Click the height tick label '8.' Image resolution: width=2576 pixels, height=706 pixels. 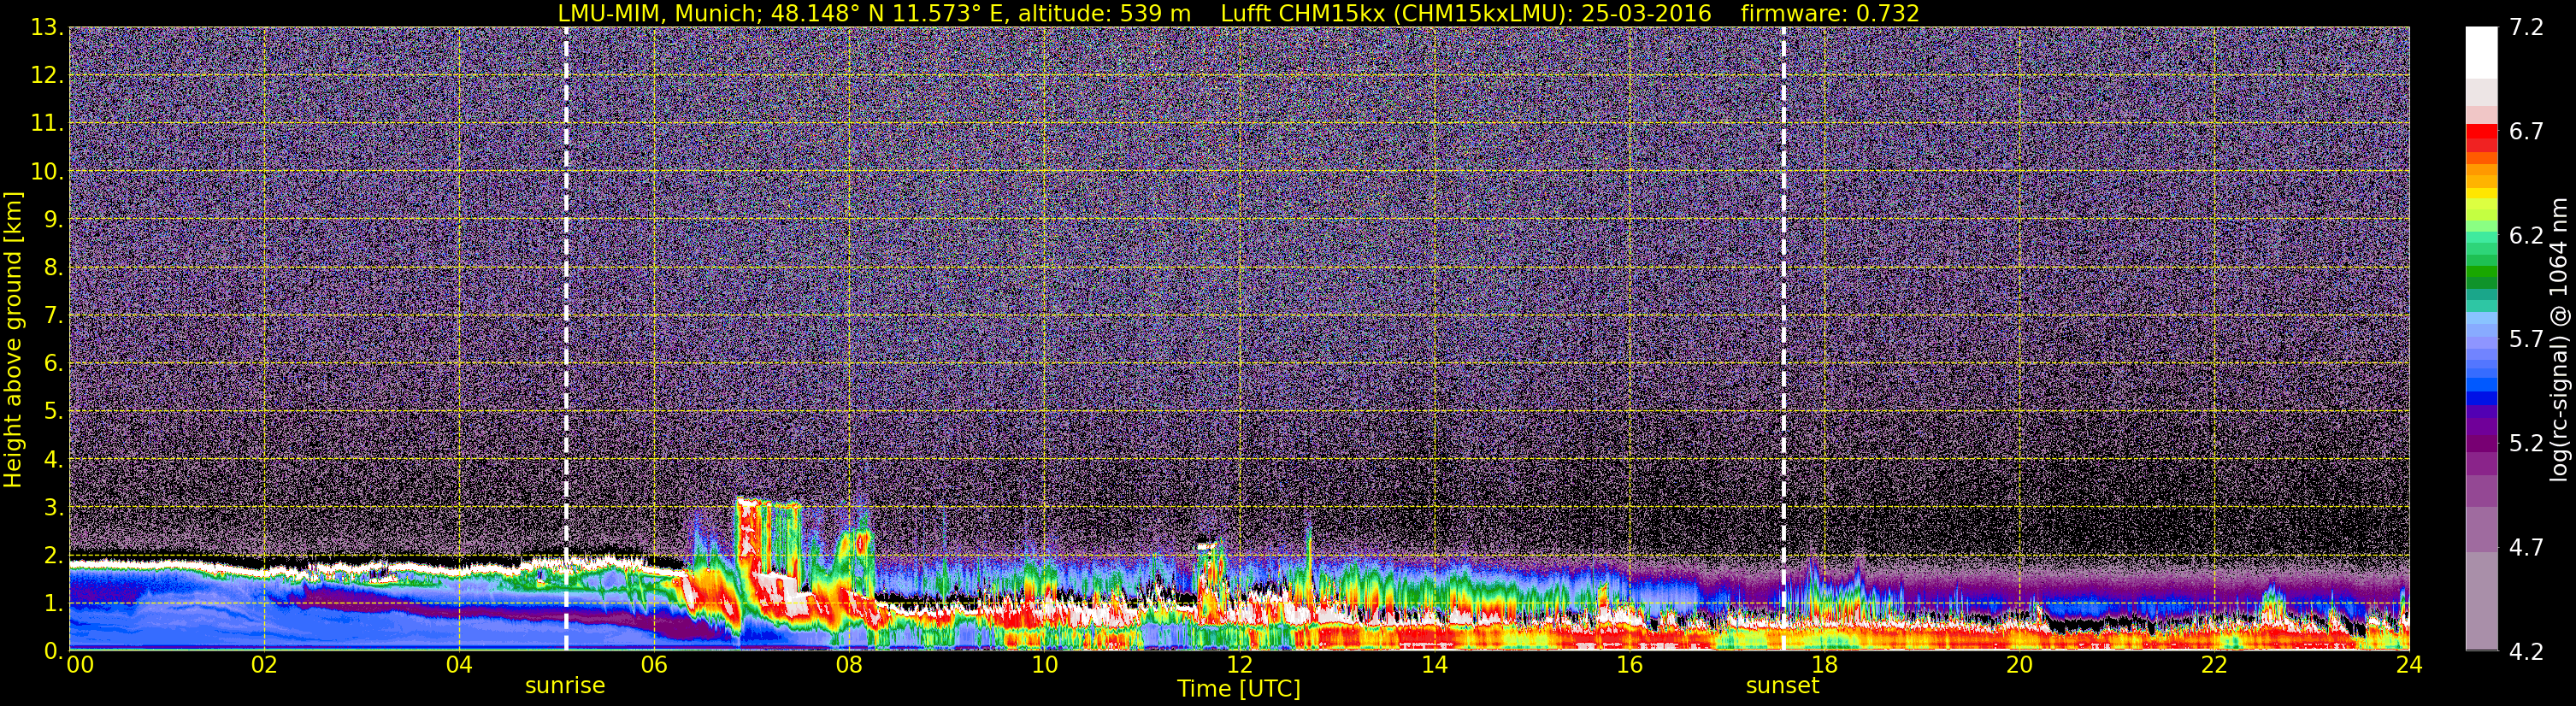click(x=53, y=267)
